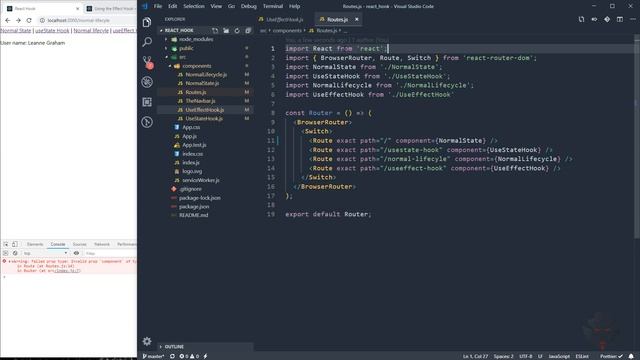Switch to DevTools Elements tab
Image resolution: width=640 pixels, height=360 pixels.
pyautogui.click(x=35, y=244)
